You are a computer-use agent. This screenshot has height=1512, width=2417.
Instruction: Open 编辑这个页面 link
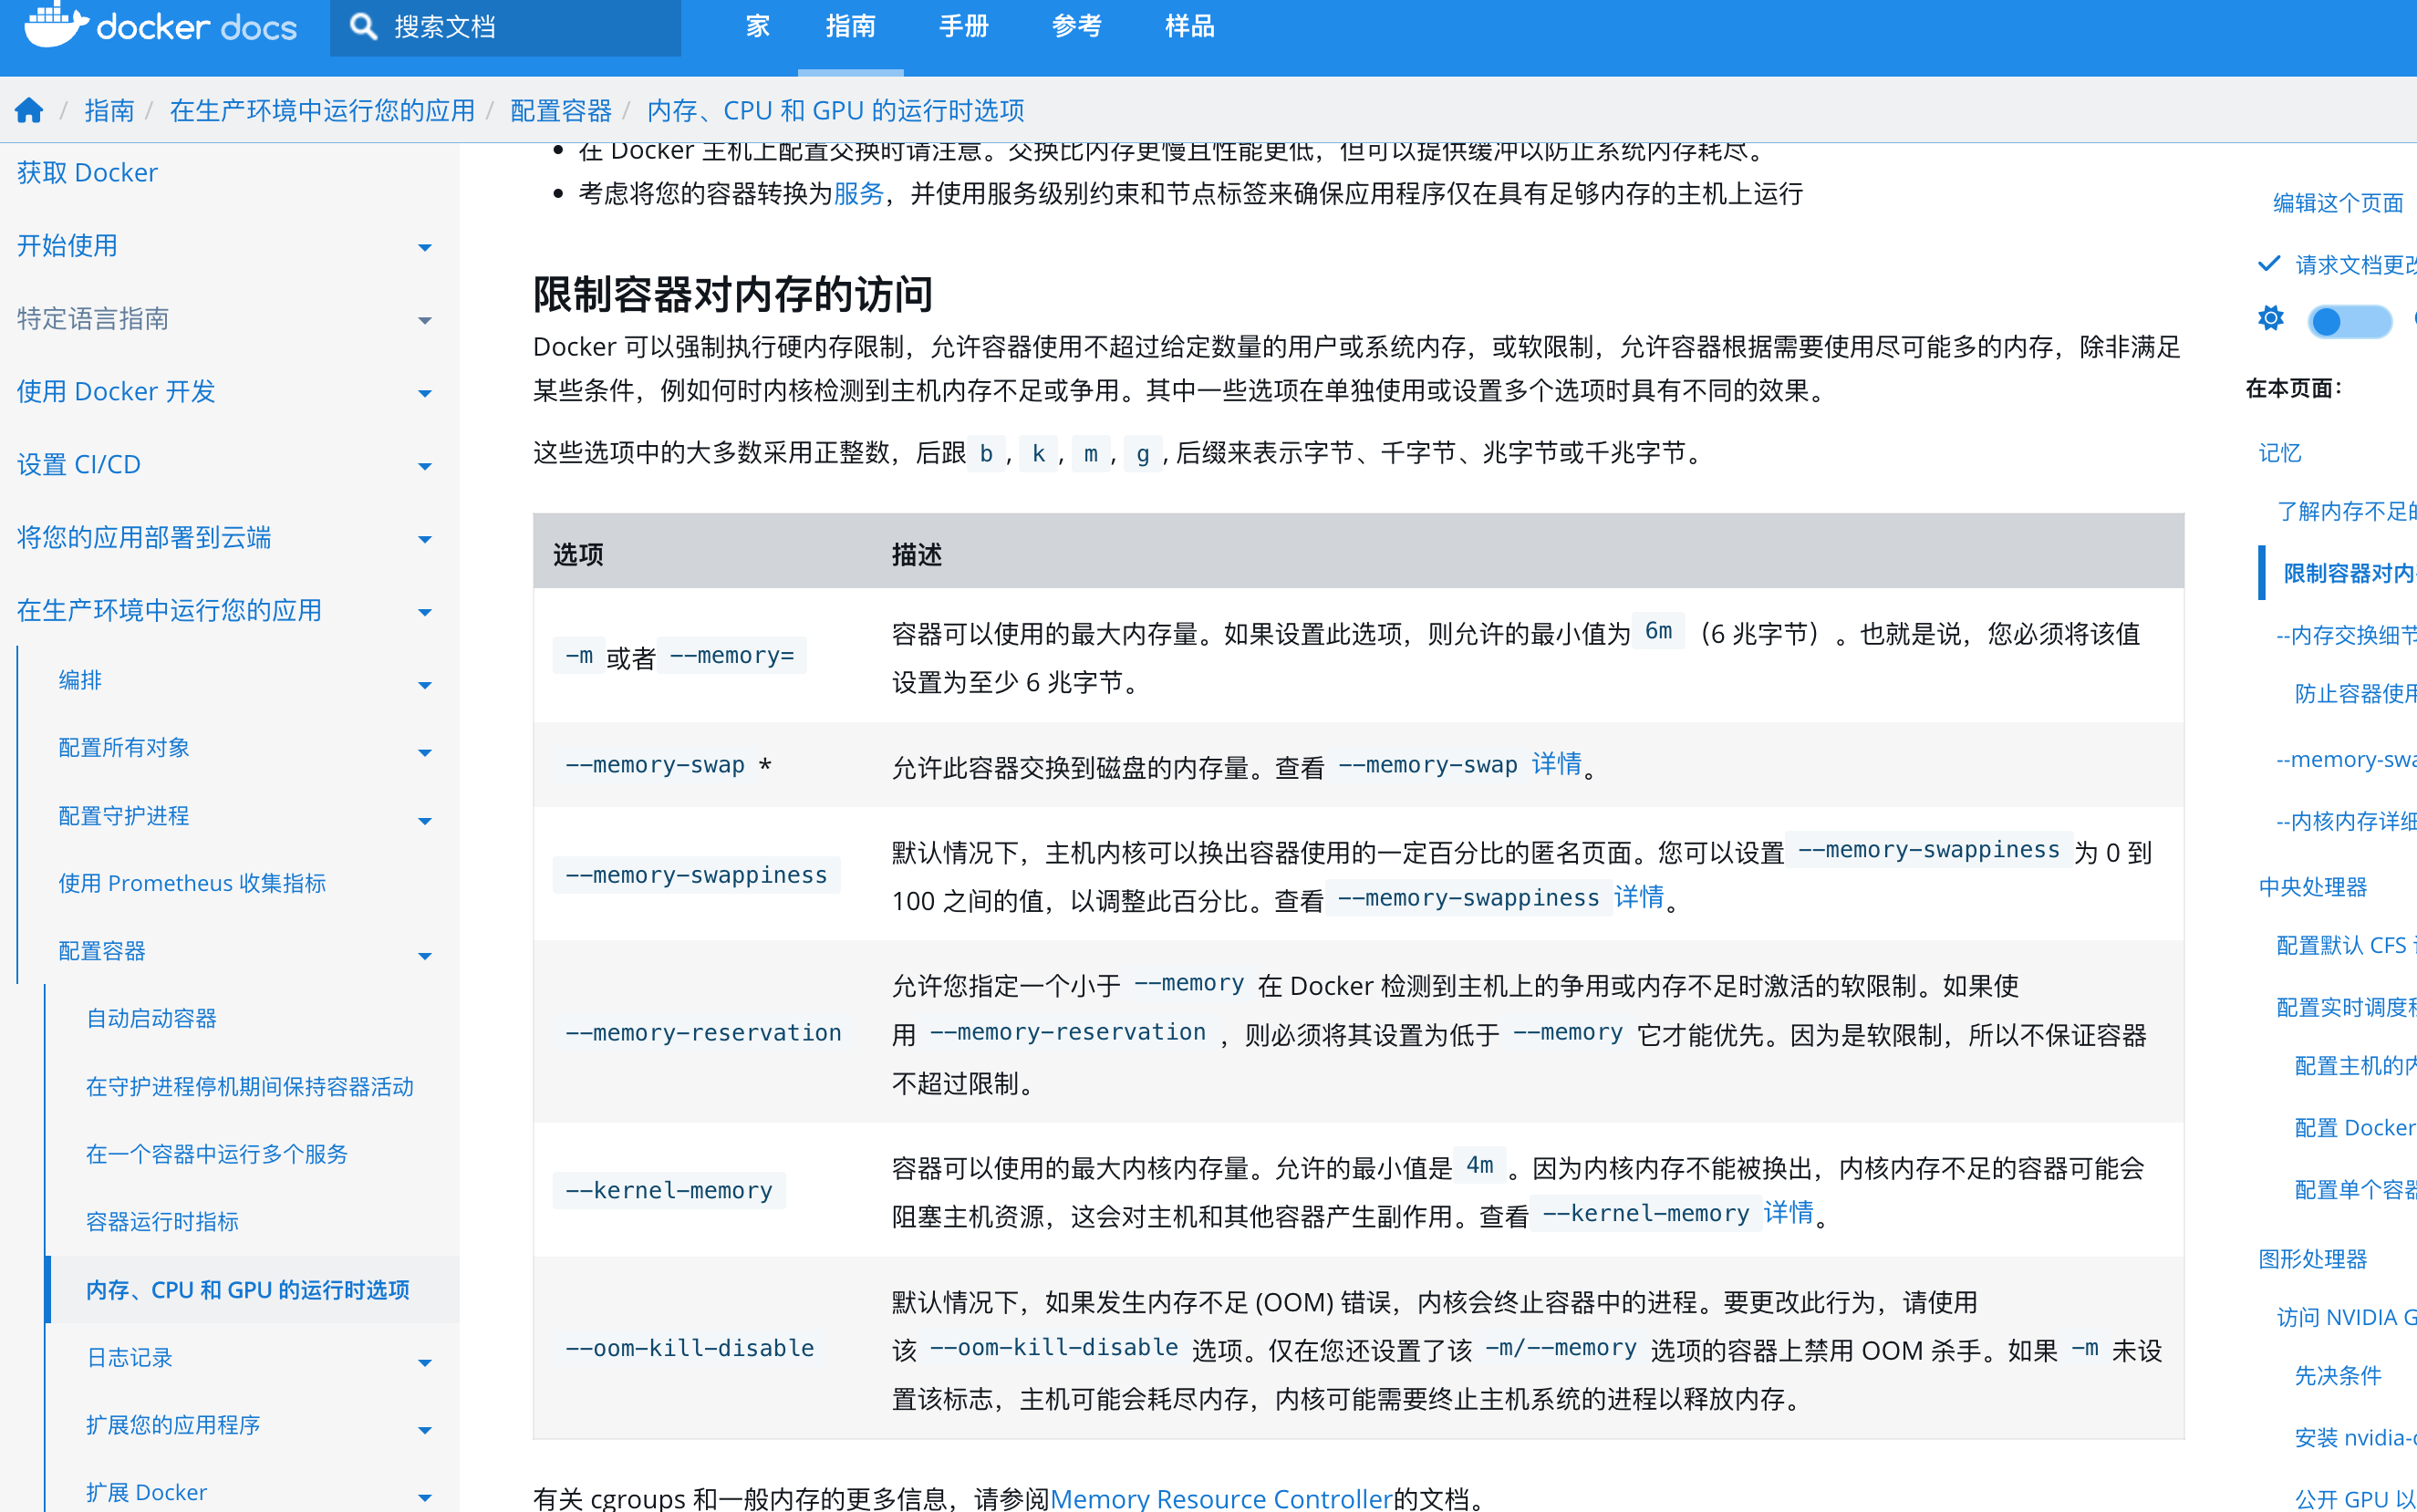pos(2337,203)
